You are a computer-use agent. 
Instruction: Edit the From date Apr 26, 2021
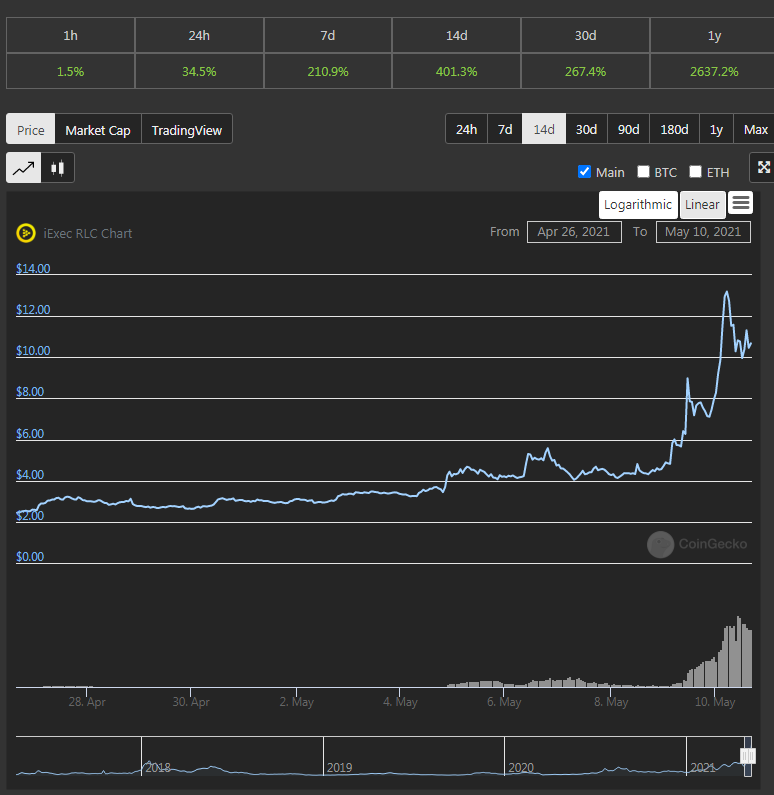[x=574, y=232]
